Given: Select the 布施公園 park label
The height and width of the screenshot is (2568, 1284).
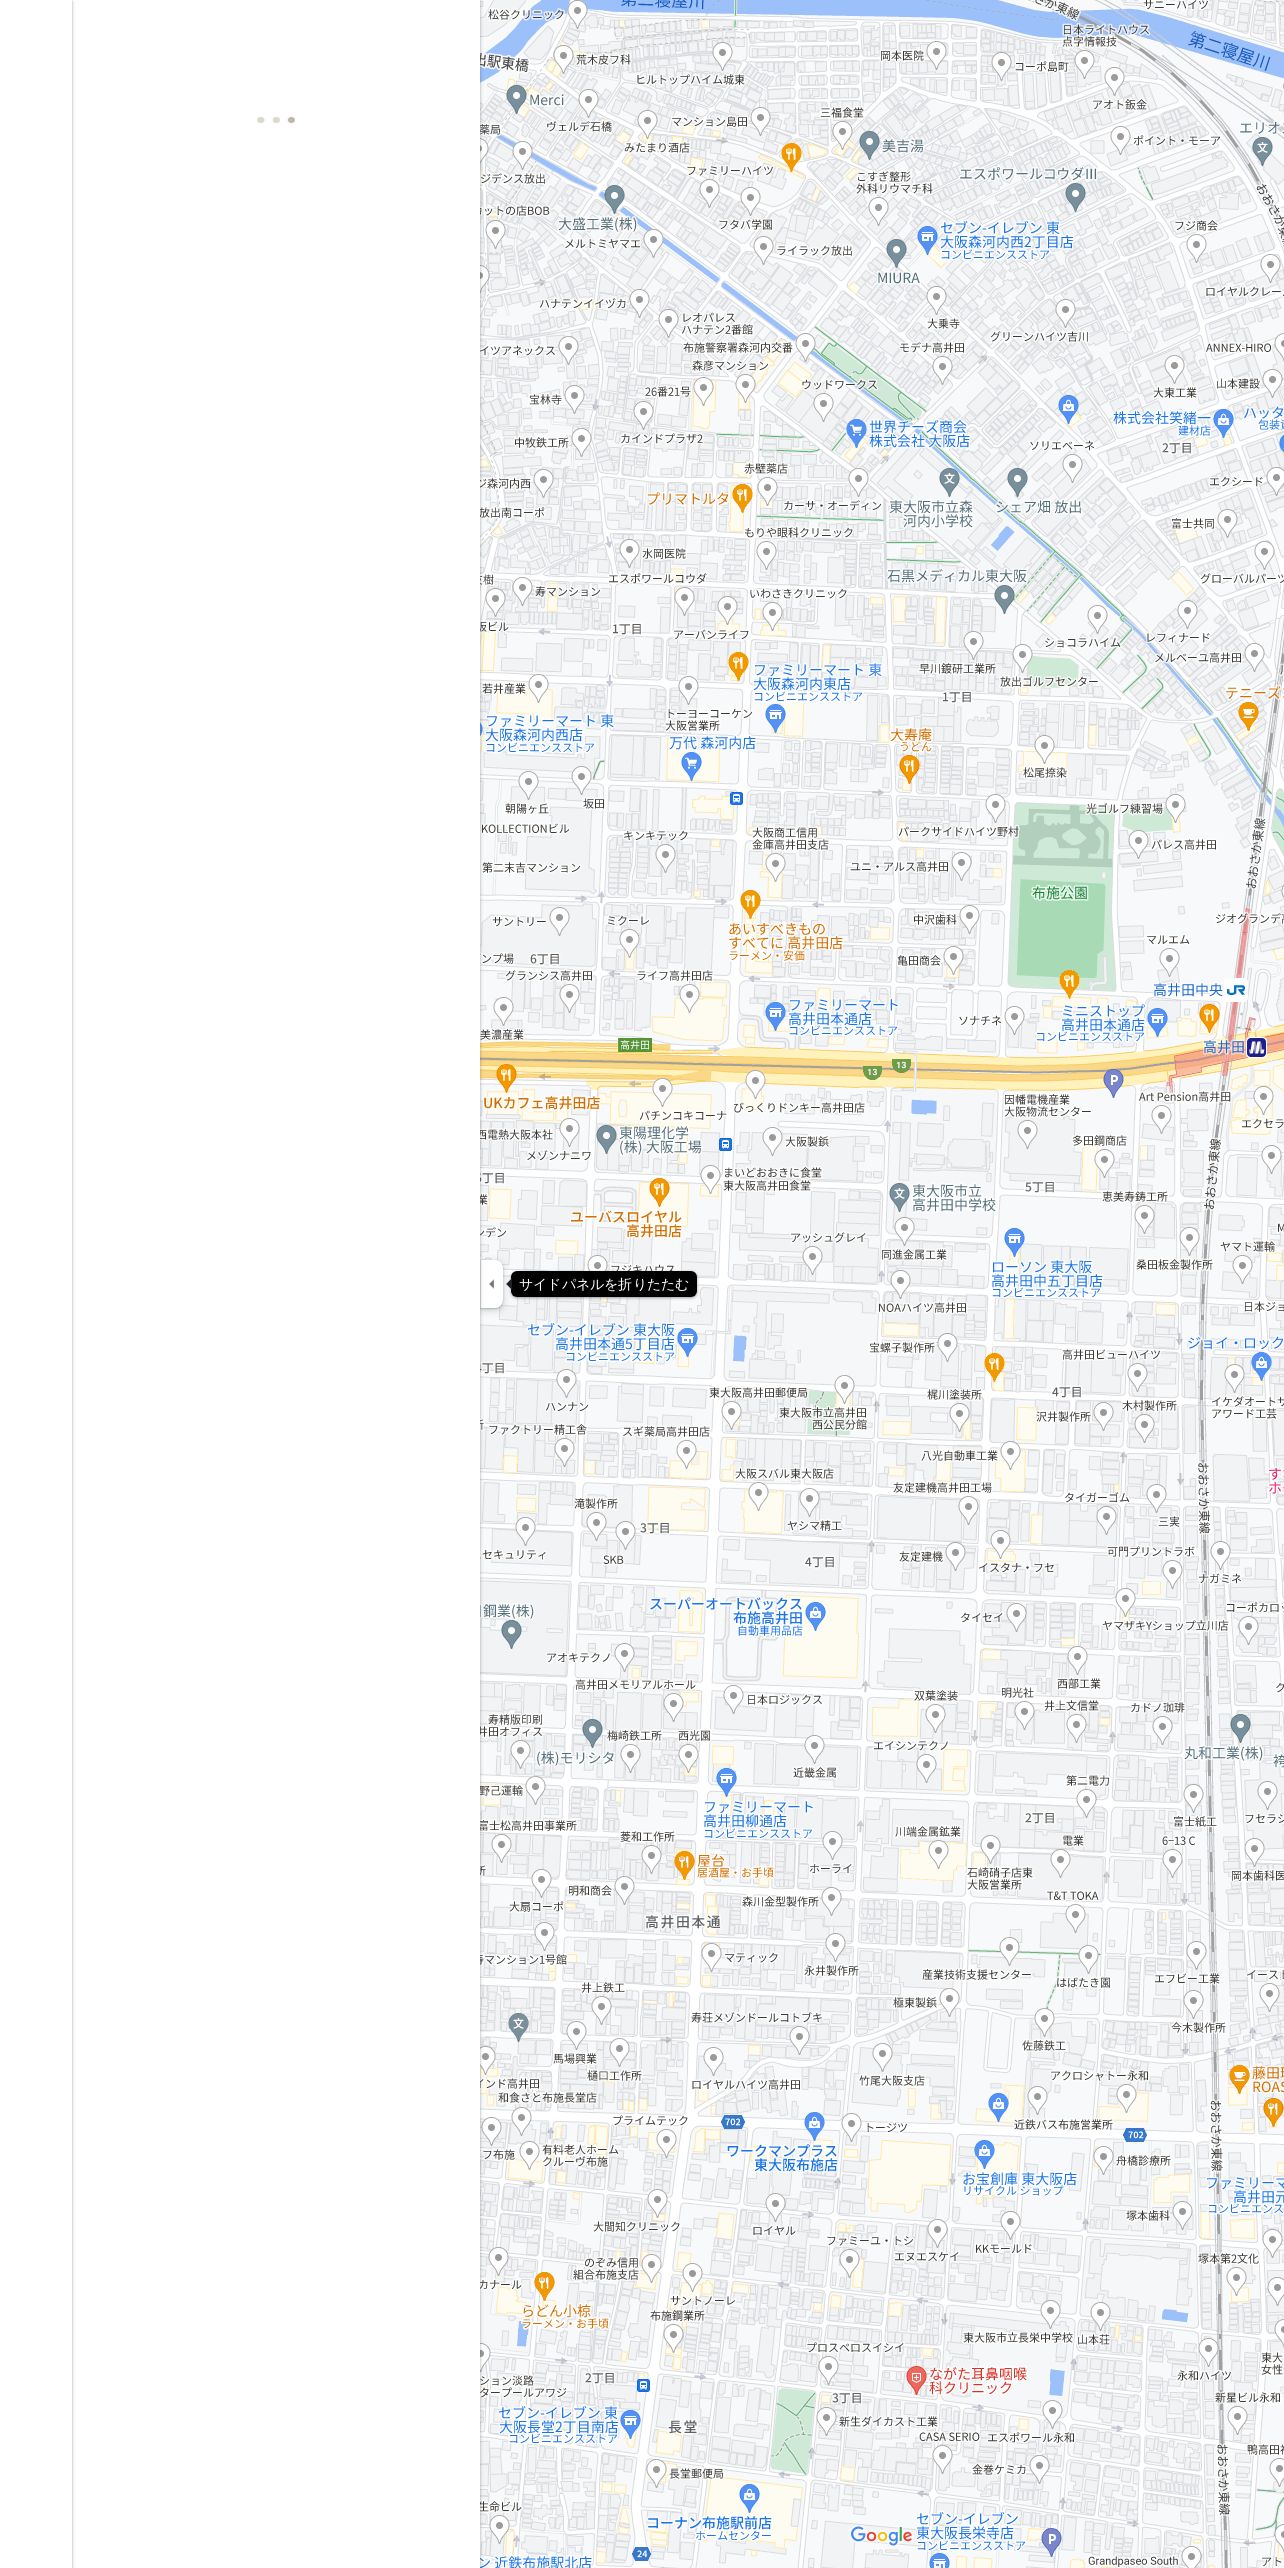Looking at the screenshot, I should click(1059, 893).
